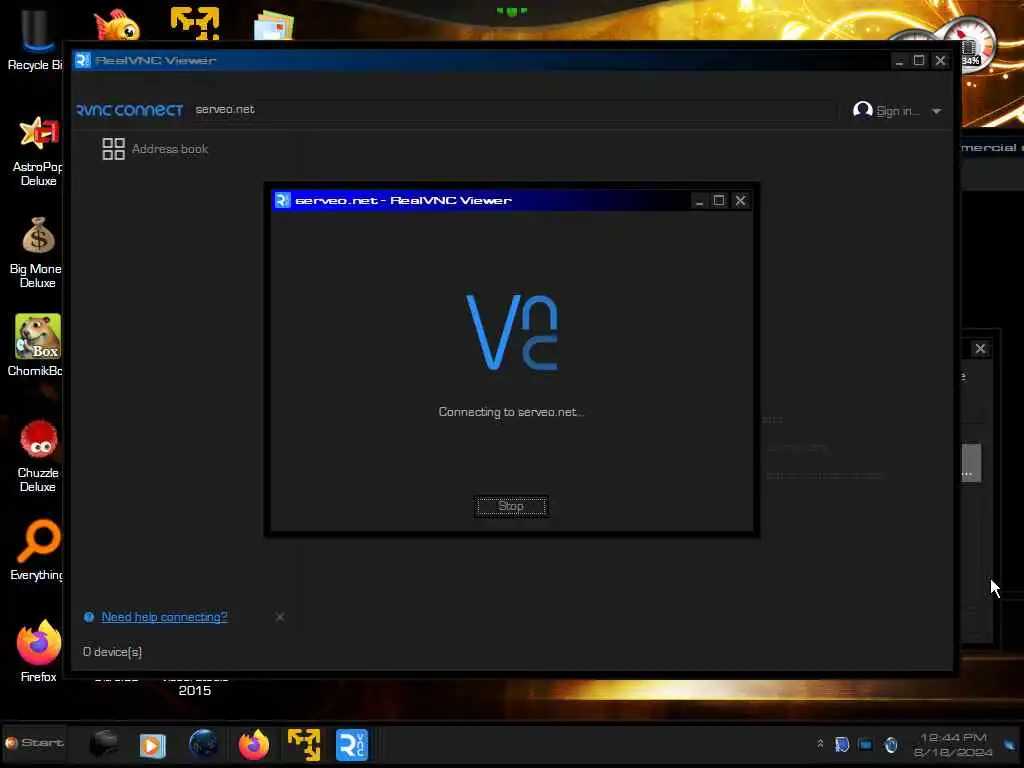Close the serveo.net connection dialog
The height and width of the screenshot is (768, 1024).
pos(741,200)
